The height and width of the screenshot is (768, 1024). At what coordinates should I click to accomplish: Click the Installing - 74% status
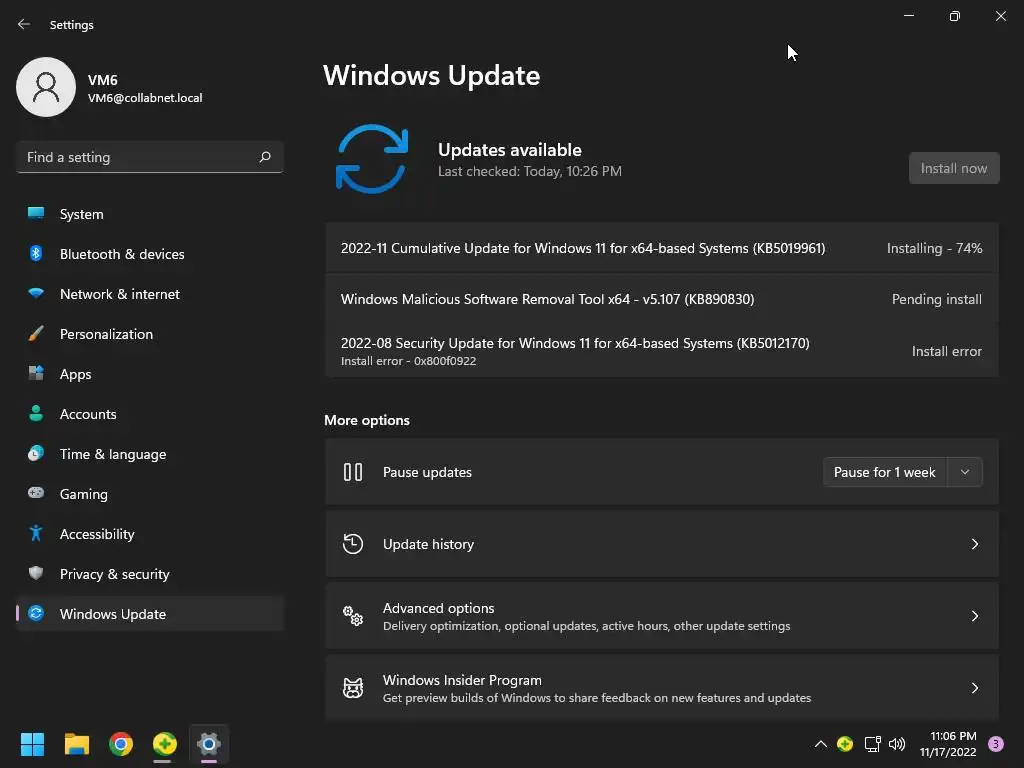[x=935, y=248]
